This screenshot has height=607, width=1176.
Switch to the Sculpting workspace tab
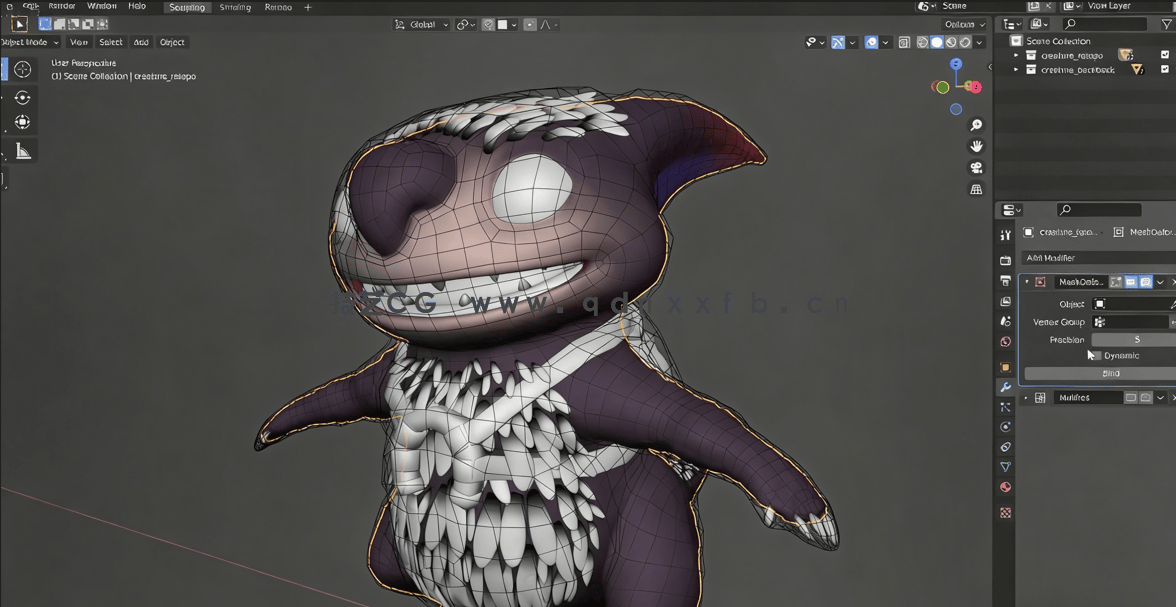coord(186,7)
